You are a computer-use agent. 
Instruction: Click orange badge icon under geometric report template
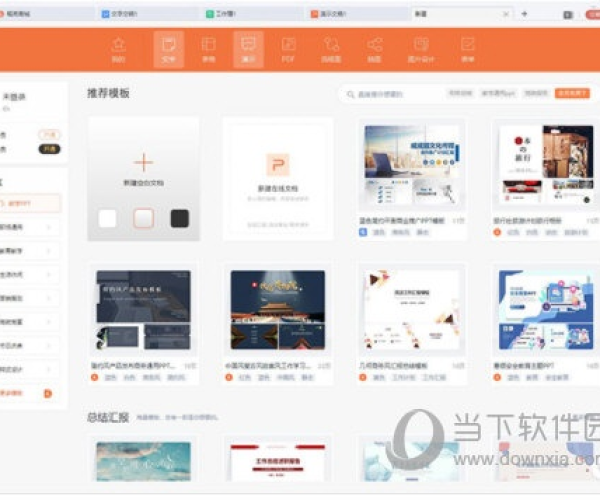[x=363, y=377]
